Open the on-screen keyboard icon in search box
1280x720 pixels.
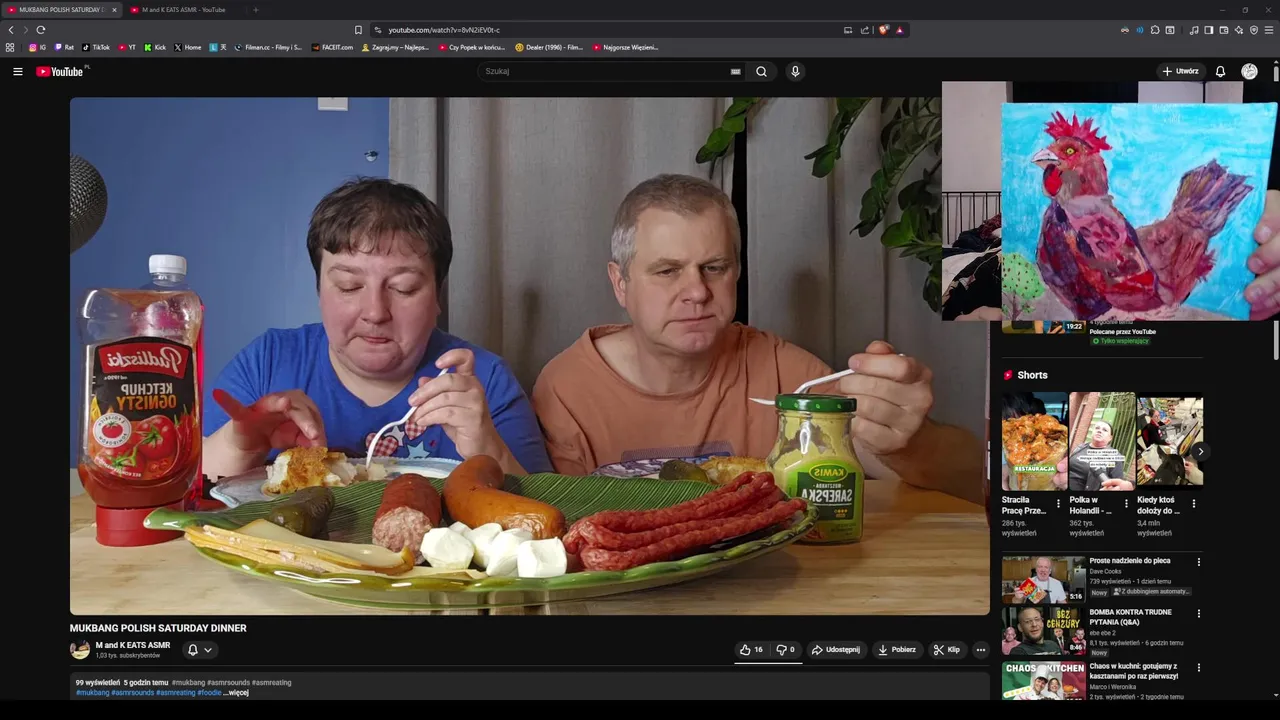[736, 72]
